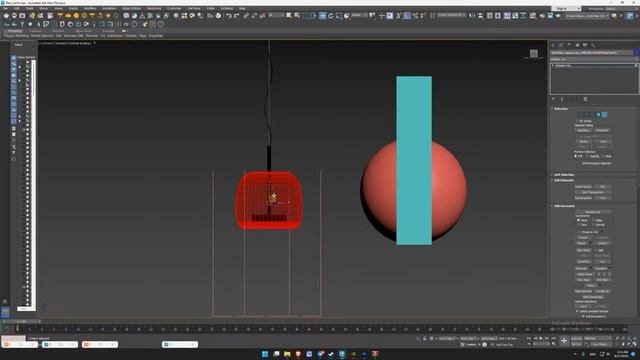This screenshot has height=360, width=640.
Task: Select the SubObj preview selection radio
Action: 588,156
